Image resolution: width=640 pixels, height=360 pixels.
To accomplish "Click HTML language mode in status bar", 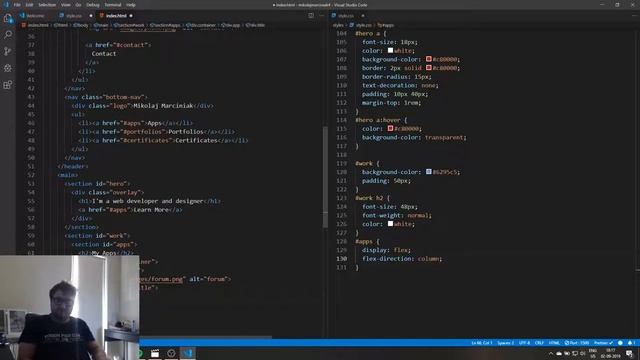I will tap(554, 343).
